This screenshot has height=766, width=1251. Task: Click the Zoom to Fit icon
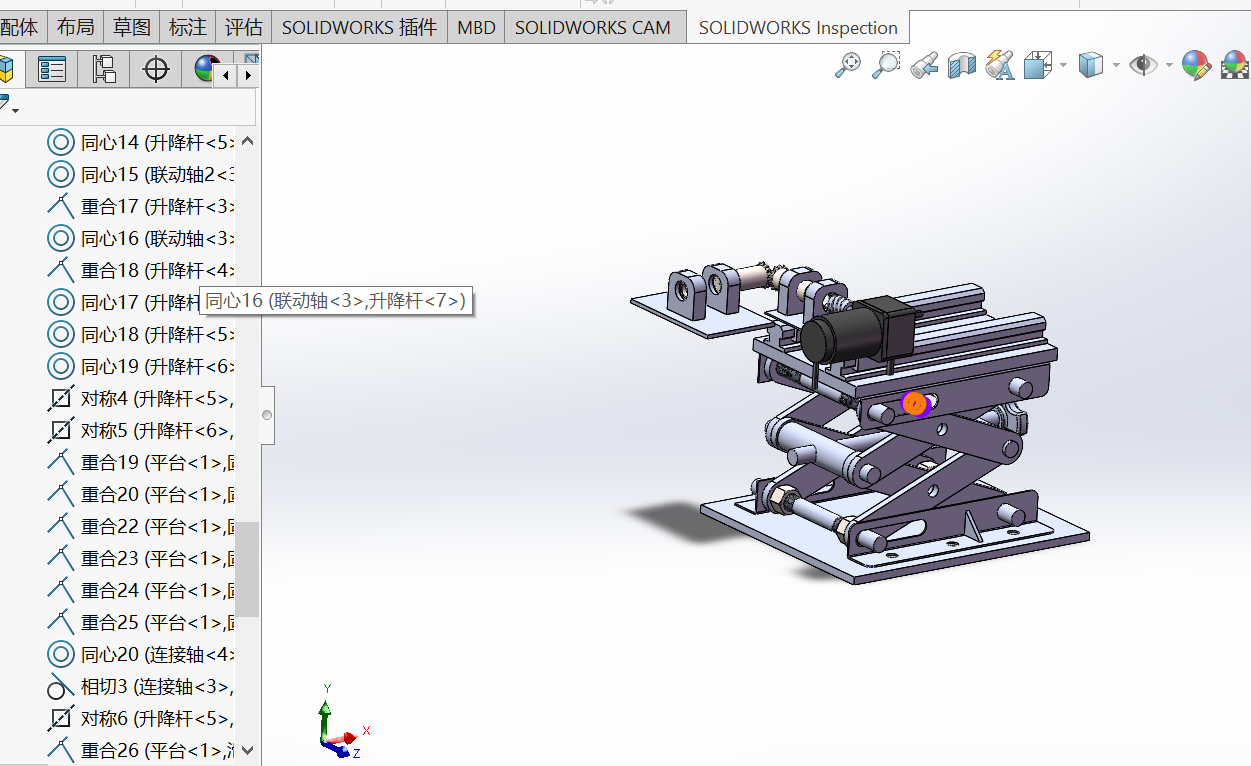848,65
